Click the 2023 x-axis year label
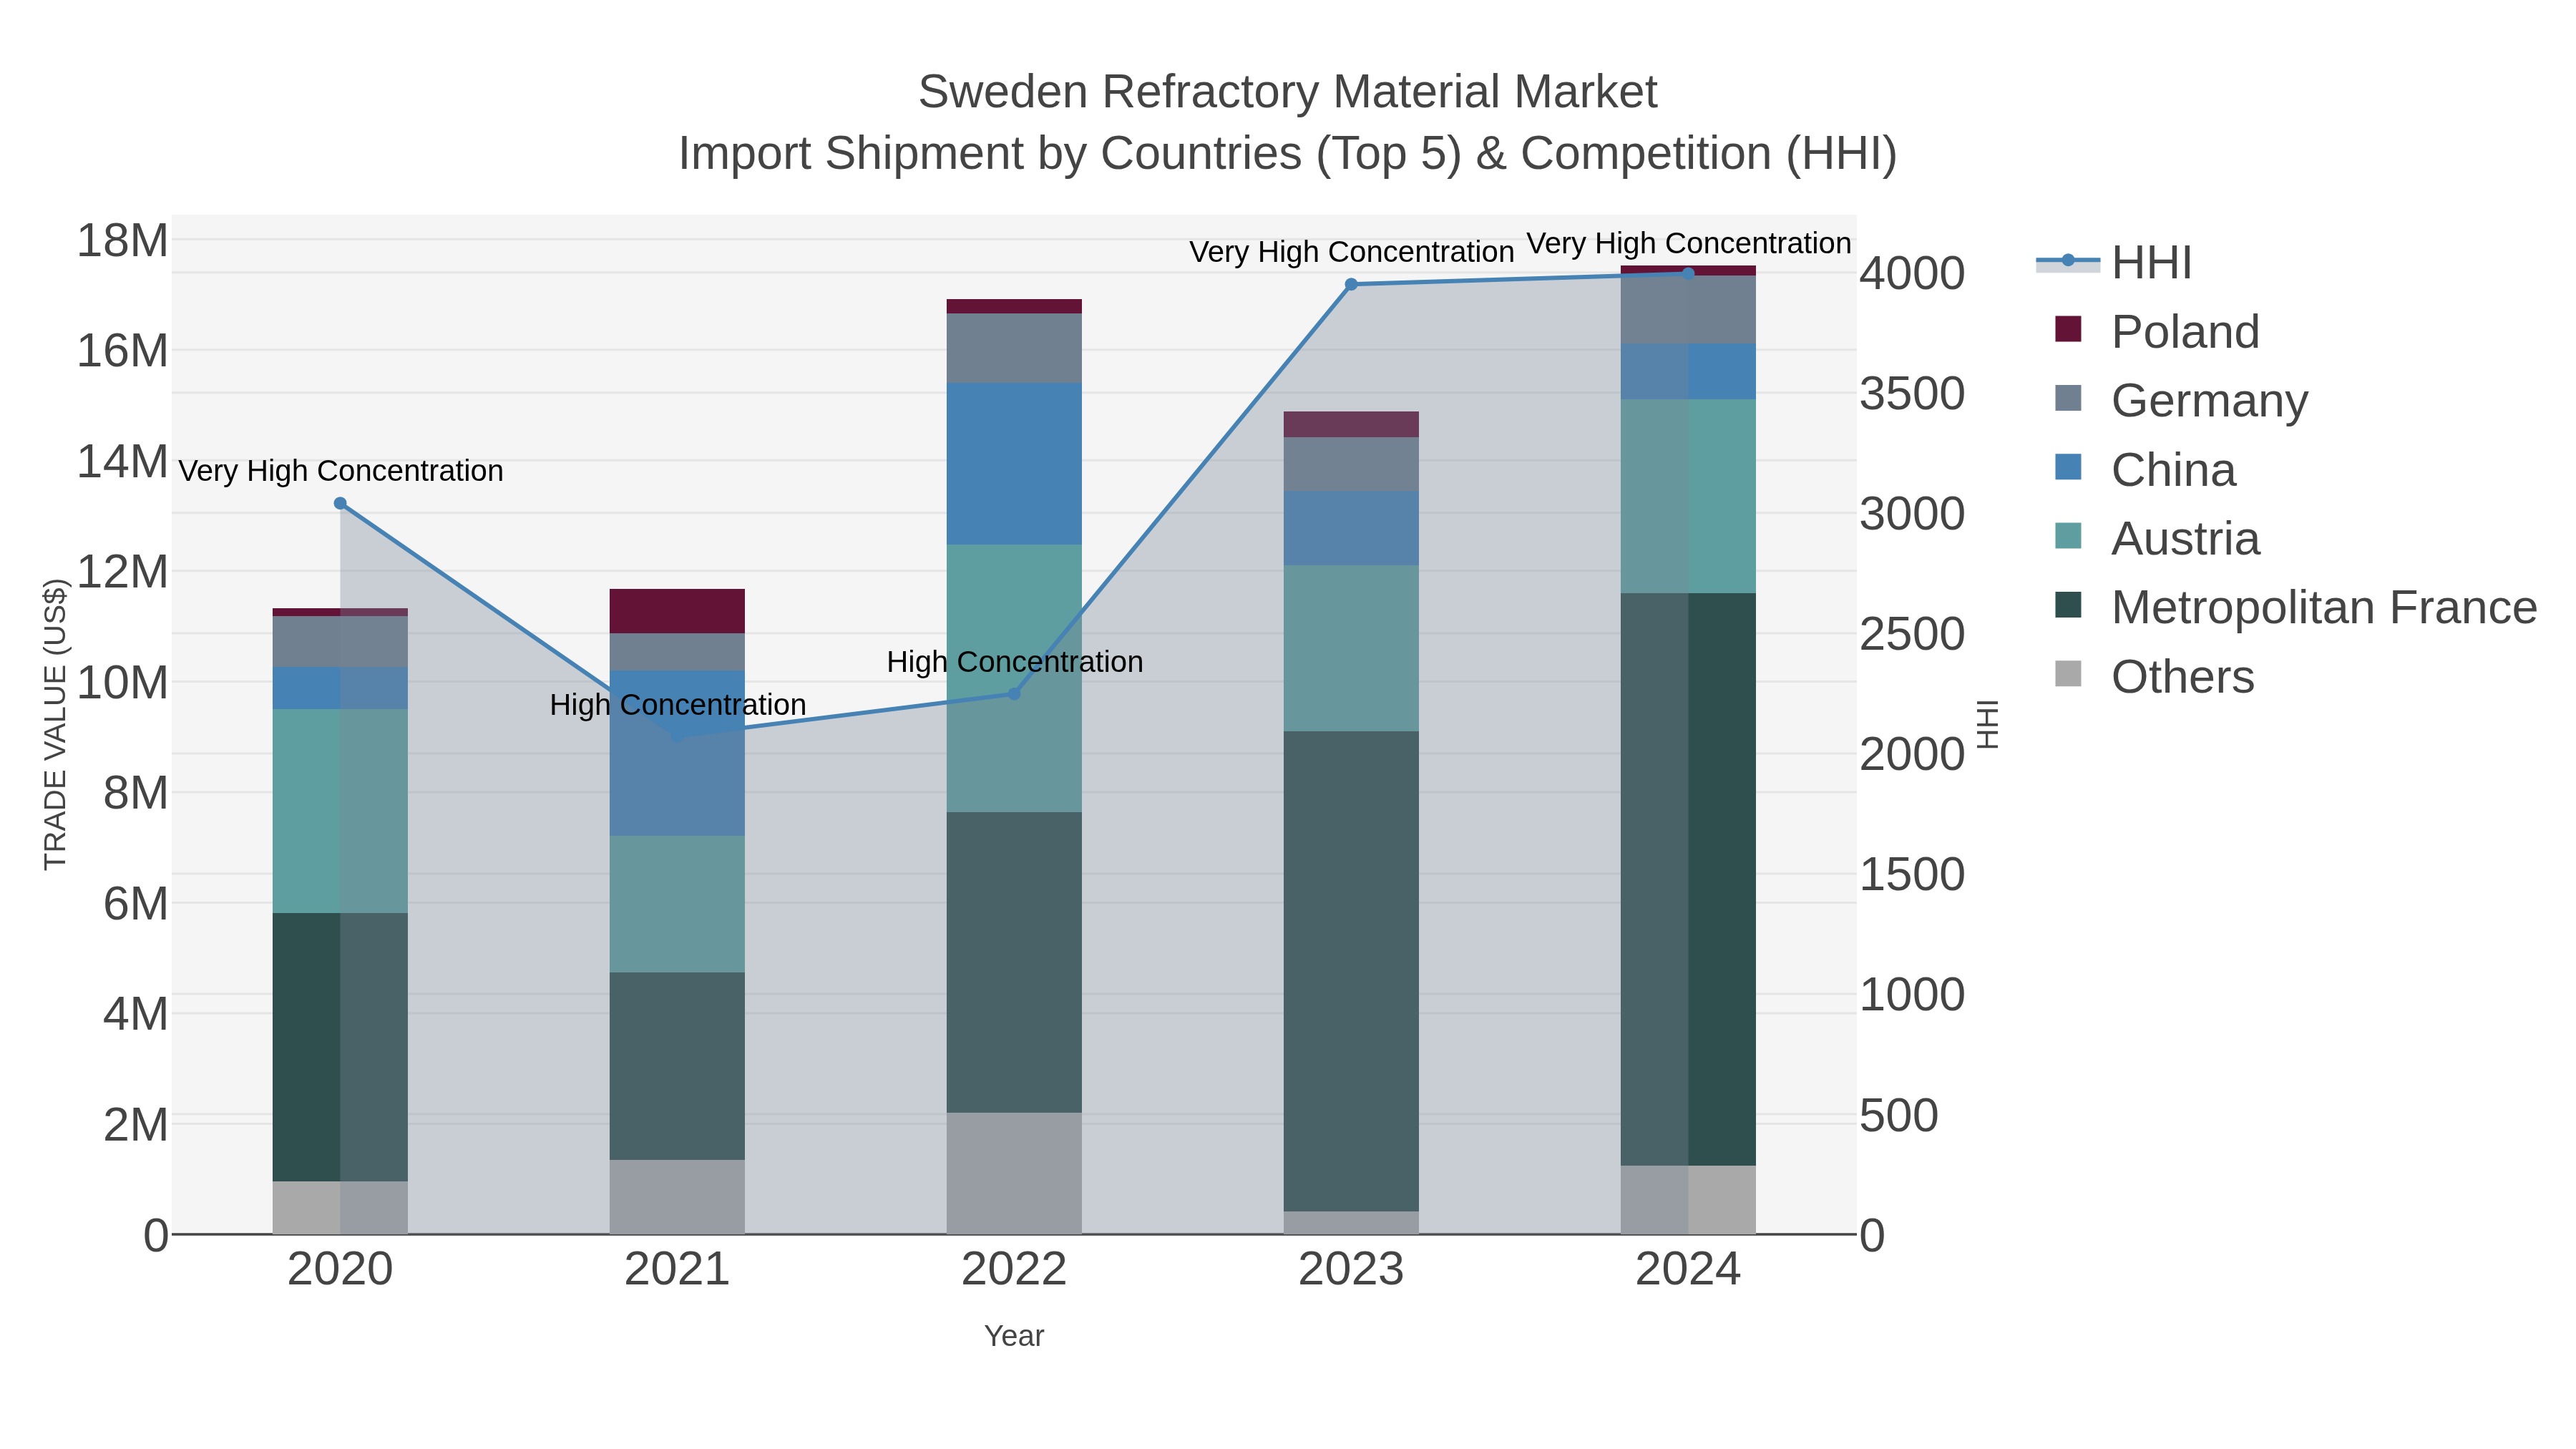 [1351, 1270]
